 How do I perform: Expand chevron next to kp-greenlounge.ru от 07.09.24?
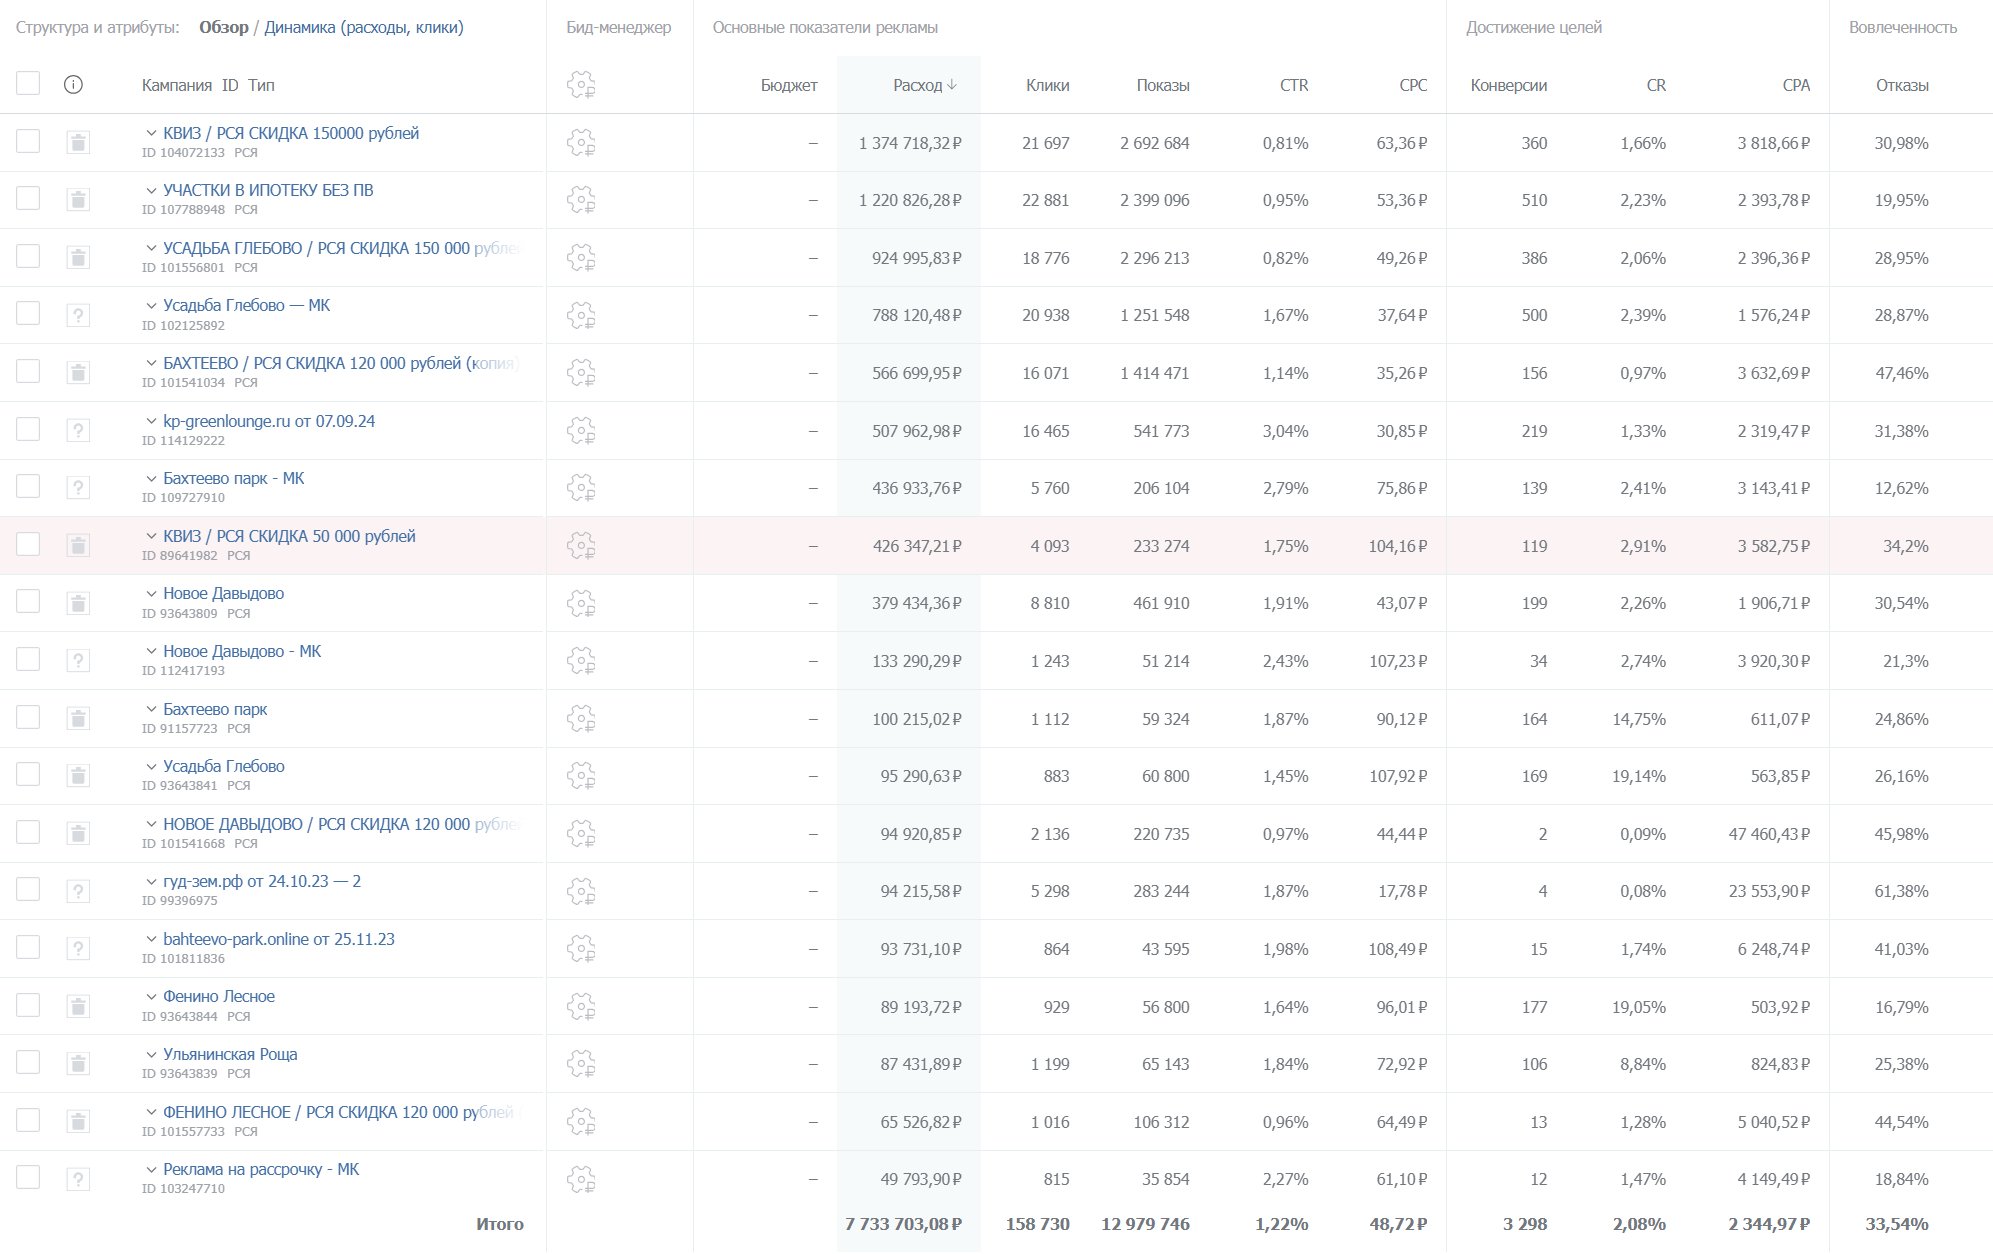(x=151, y=421)
